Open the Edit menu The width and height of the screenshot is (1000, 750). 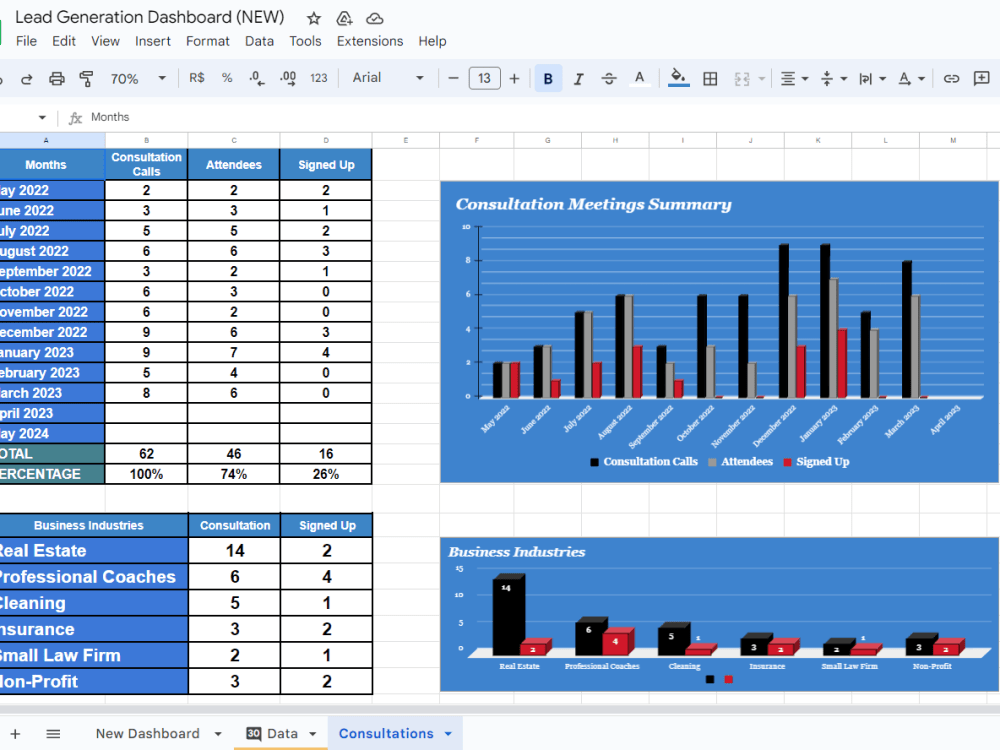pos(64,41)
